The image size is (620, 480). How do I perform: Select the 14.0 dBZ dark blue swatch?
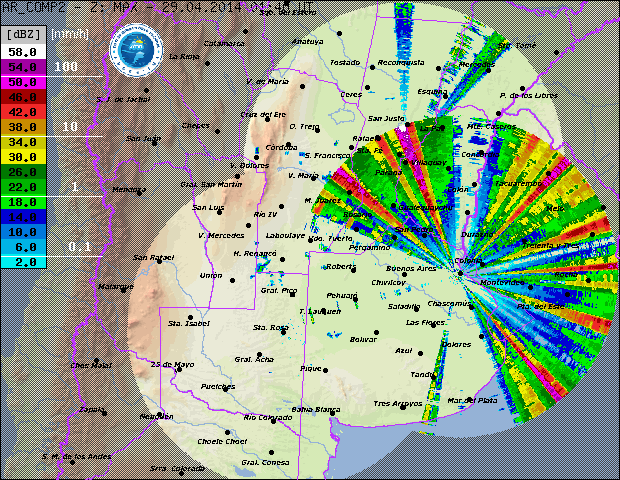[23, 217]
